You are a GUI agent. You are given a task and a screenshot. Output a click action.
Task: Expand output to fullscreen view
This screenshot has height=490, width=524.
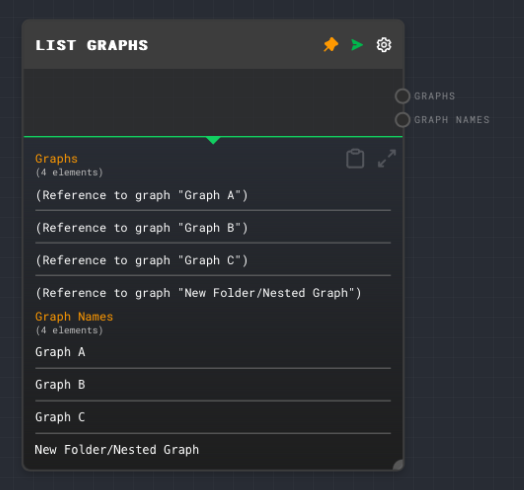387,158
